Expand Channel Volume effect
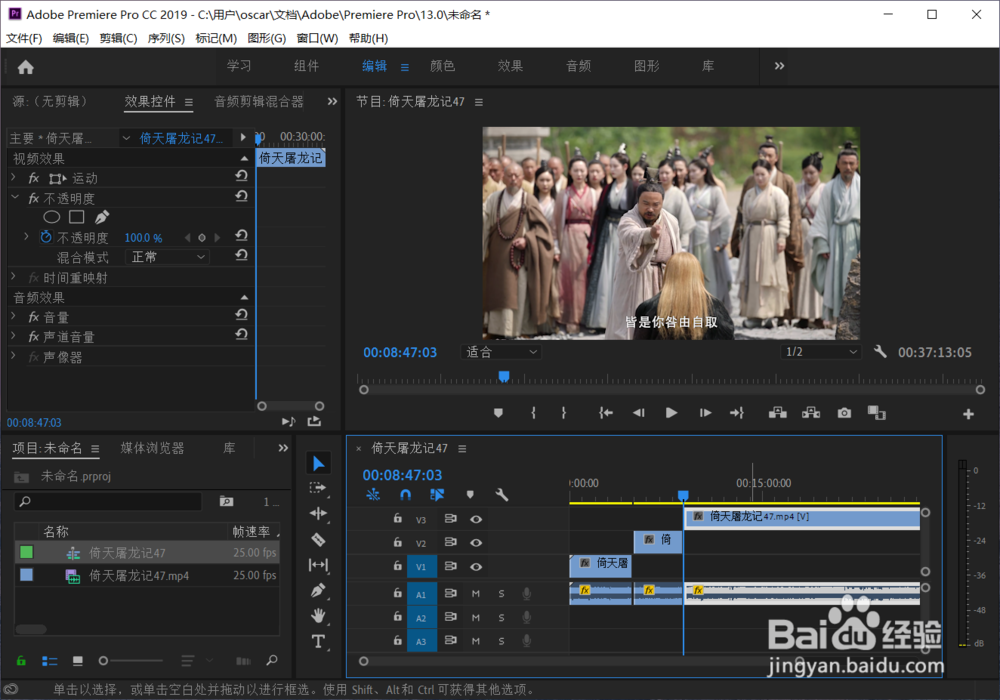The height and width of the screenshot is (700, 1000). tap(13, 336)
